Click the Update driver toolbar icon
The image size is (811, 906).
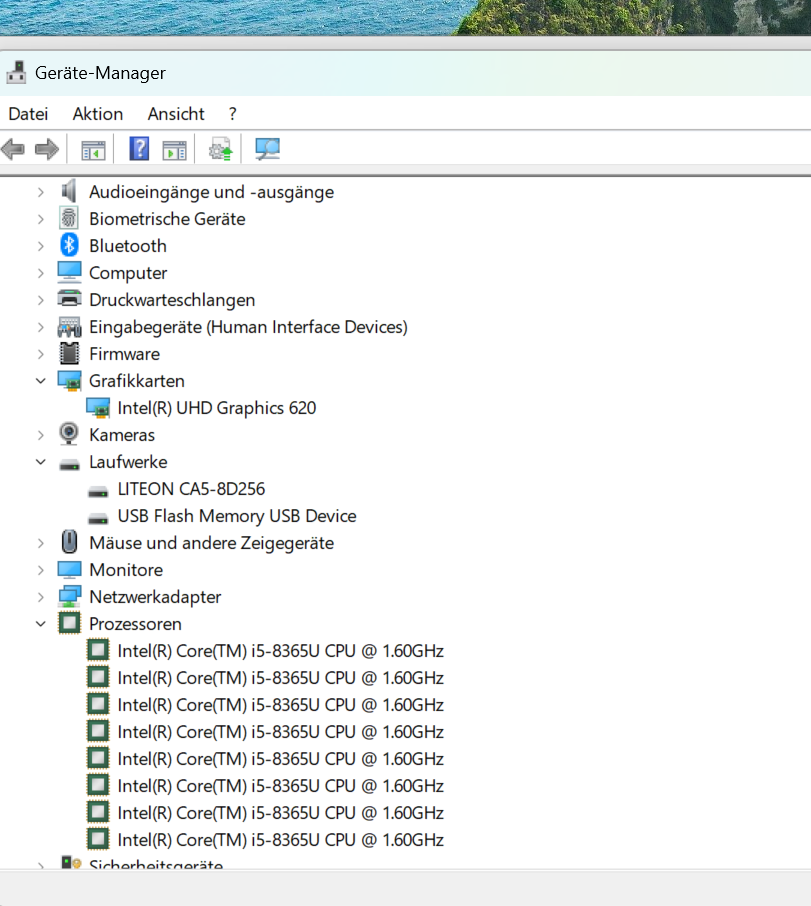tap(221, 149)
